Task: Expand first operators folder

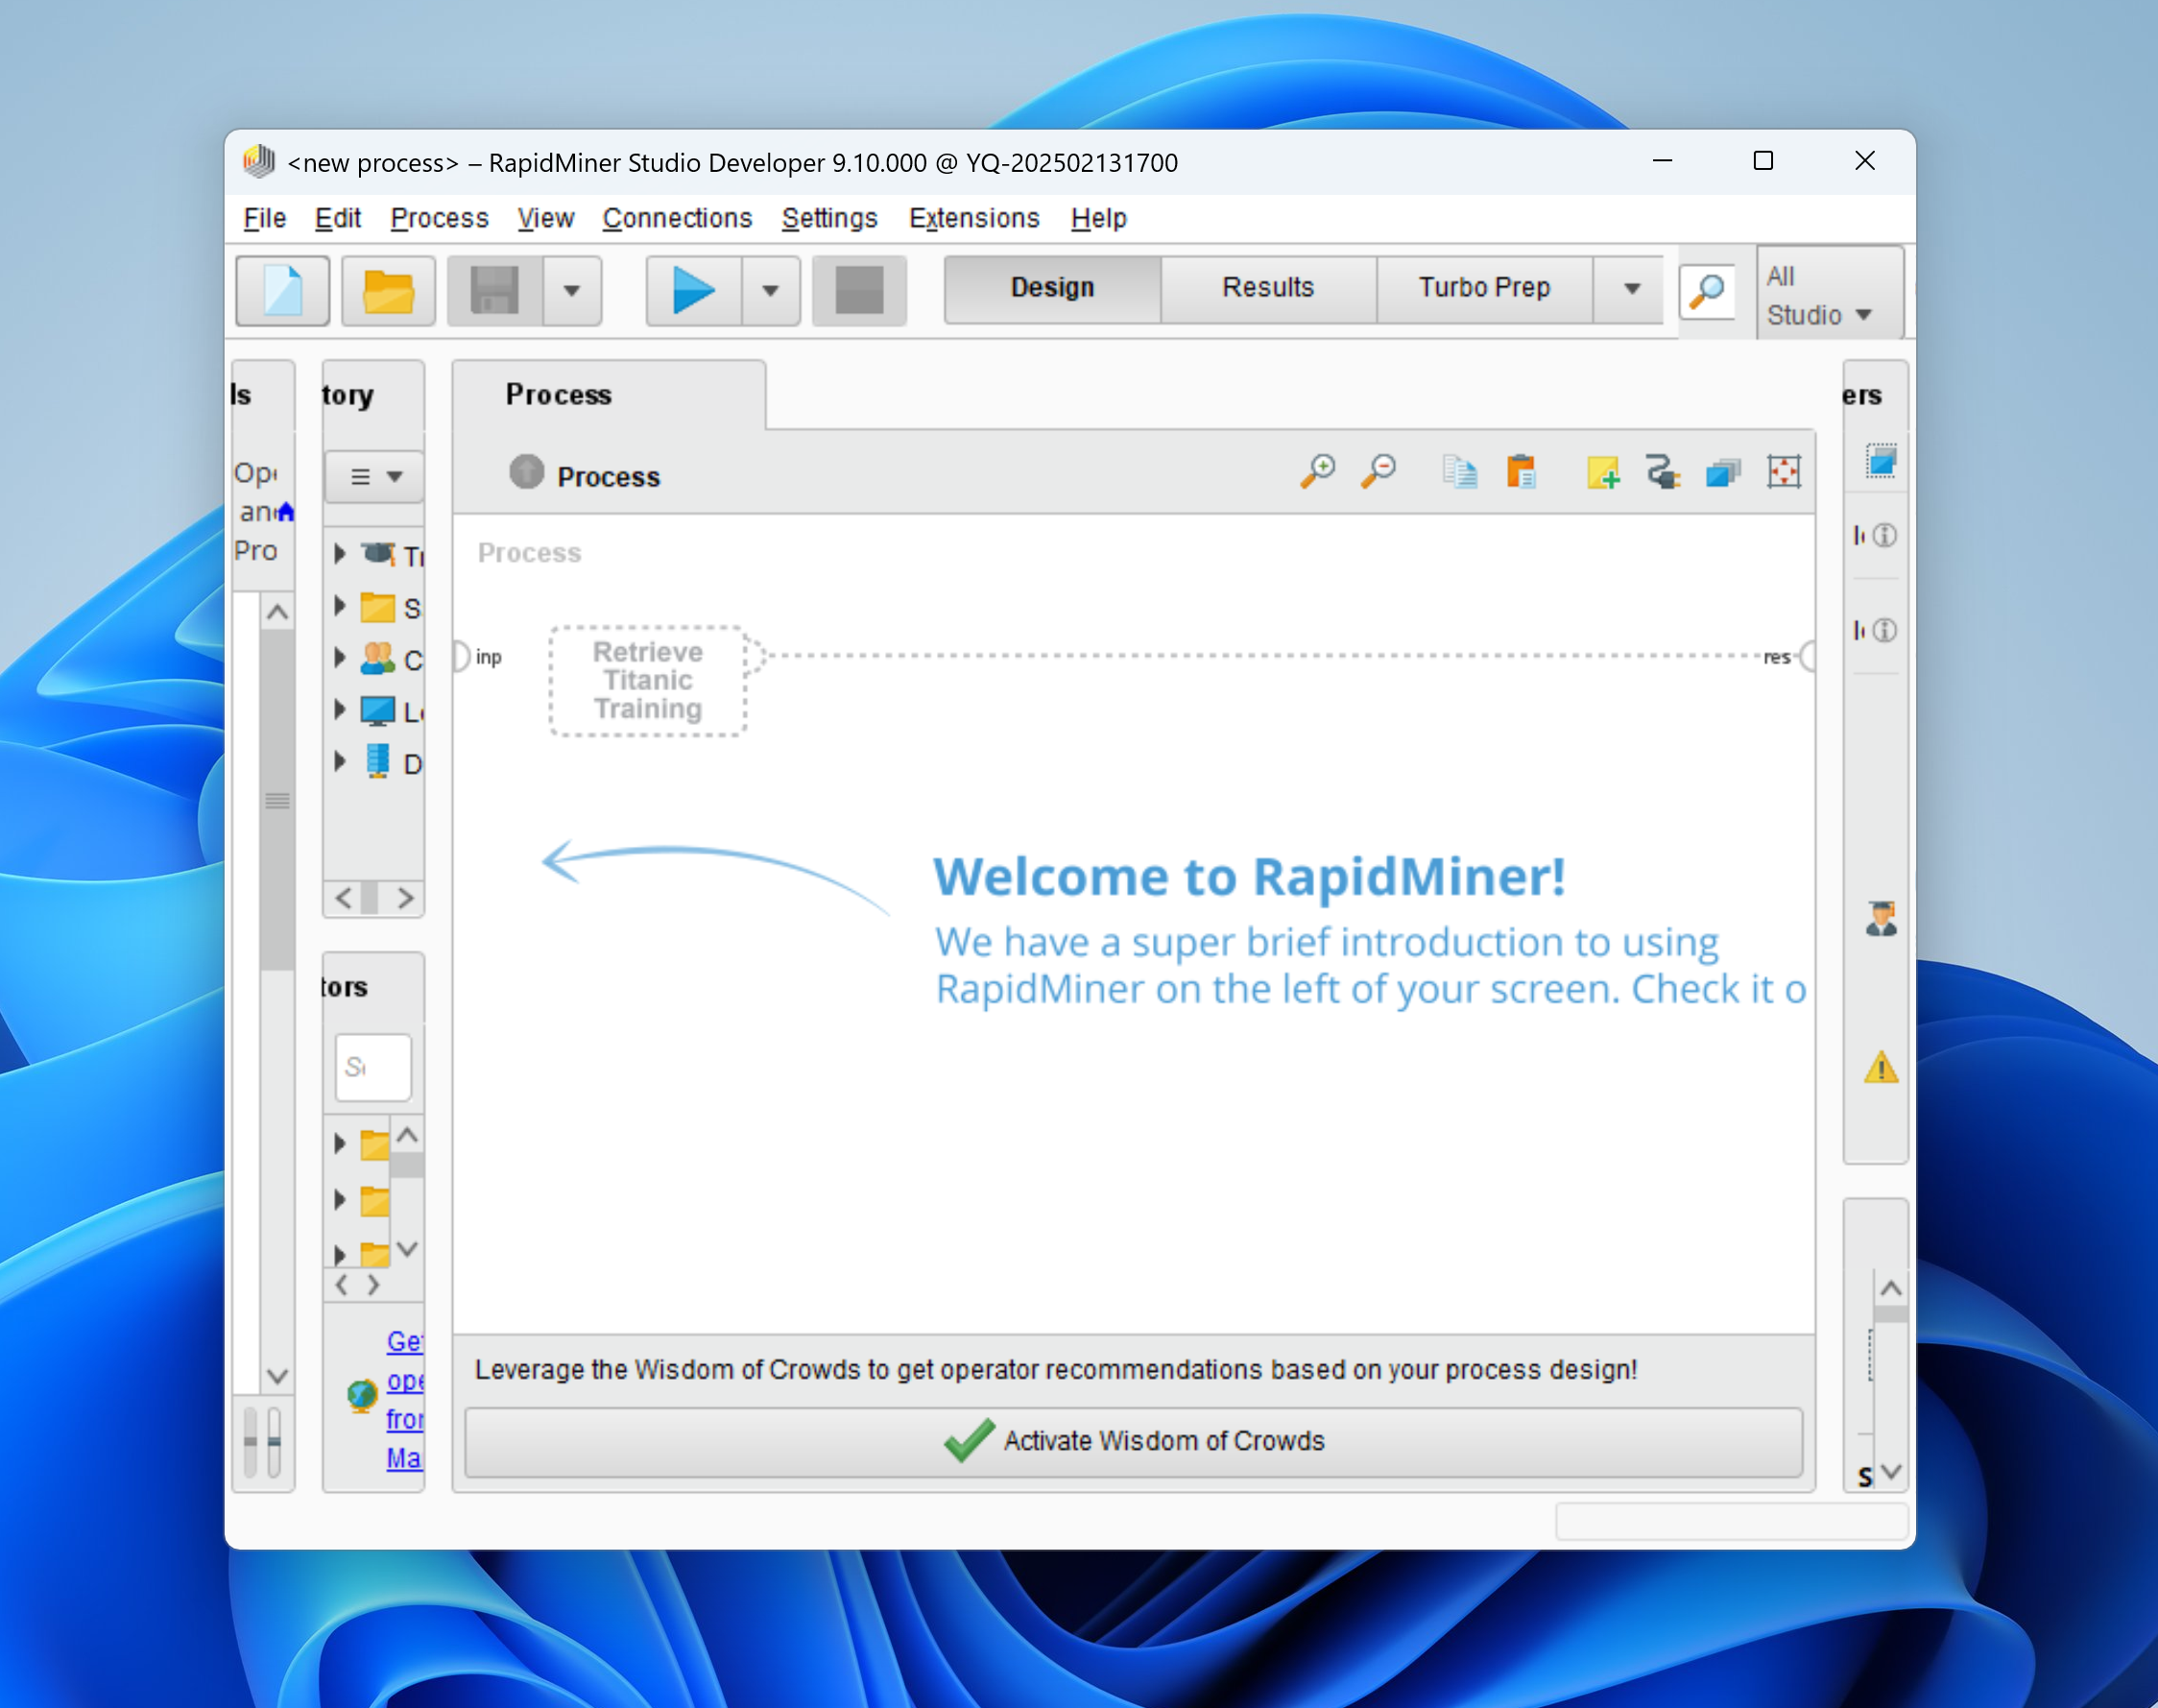Action: pyautogui.click(x=340, y=1143)
